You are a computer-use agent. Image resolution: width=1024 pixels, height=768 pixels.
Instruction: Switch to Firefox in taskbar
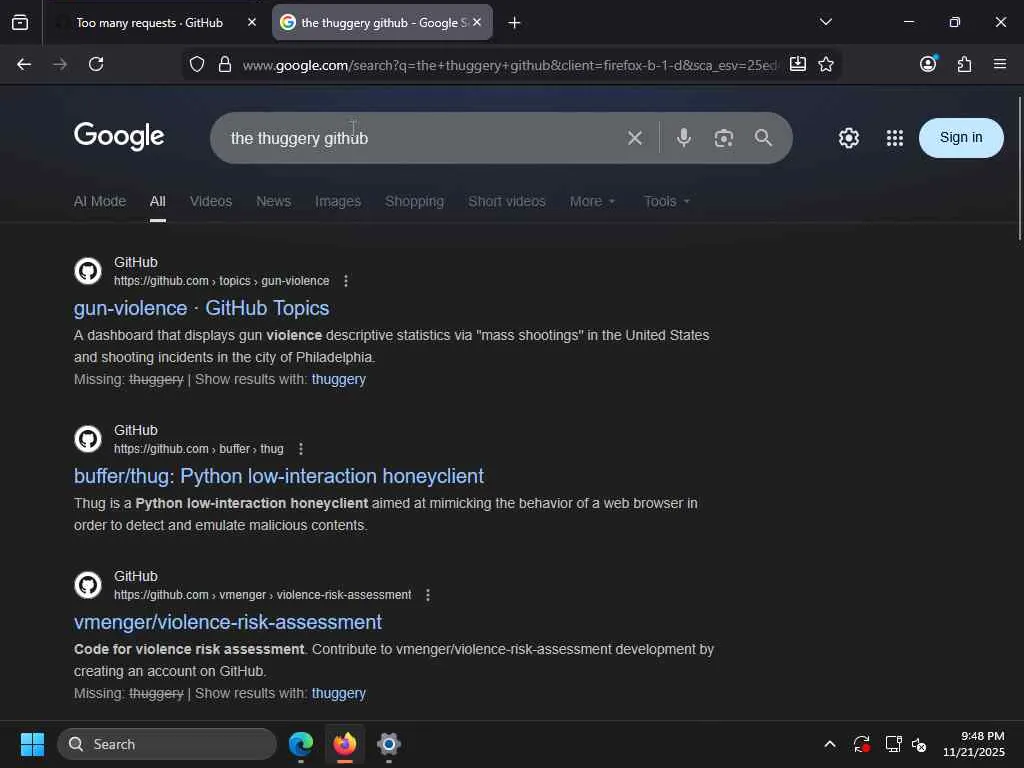(x=345, y=744)
